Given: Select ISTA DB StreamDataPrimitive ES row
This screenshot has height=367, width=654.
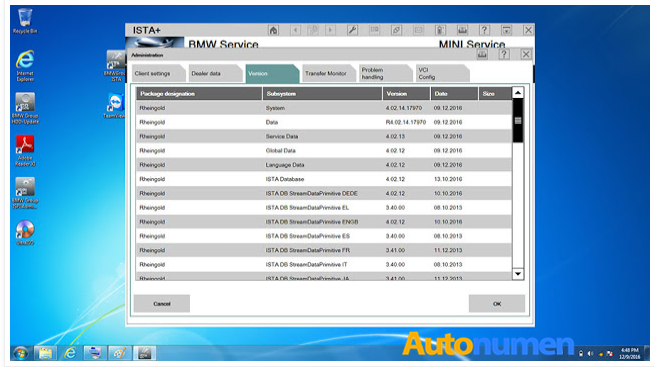Looking at the screenshot, I should pyautogui.click(x=324, y=236).
